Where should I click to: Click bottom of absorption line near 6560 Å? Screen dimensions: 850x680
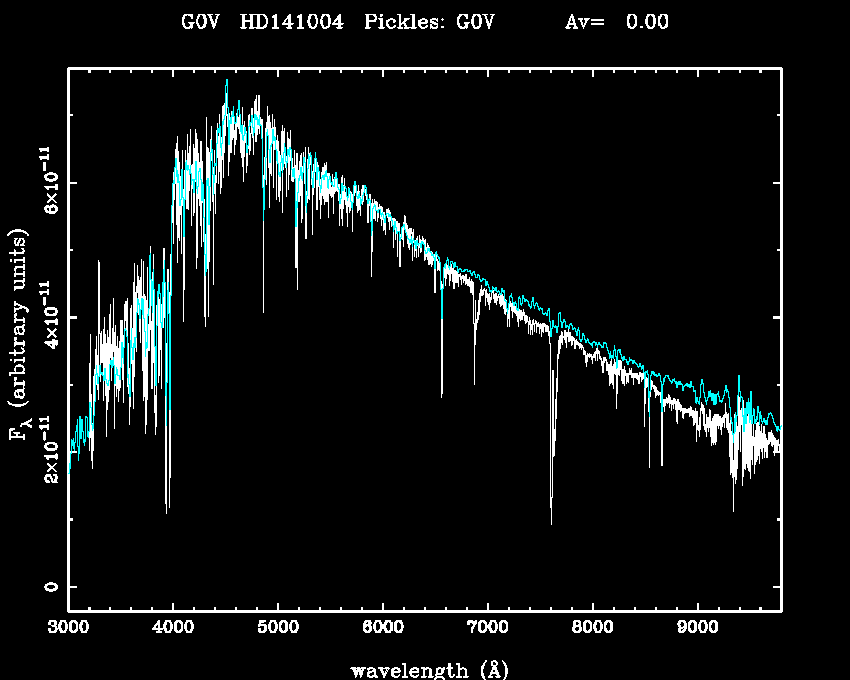point(441,396)
